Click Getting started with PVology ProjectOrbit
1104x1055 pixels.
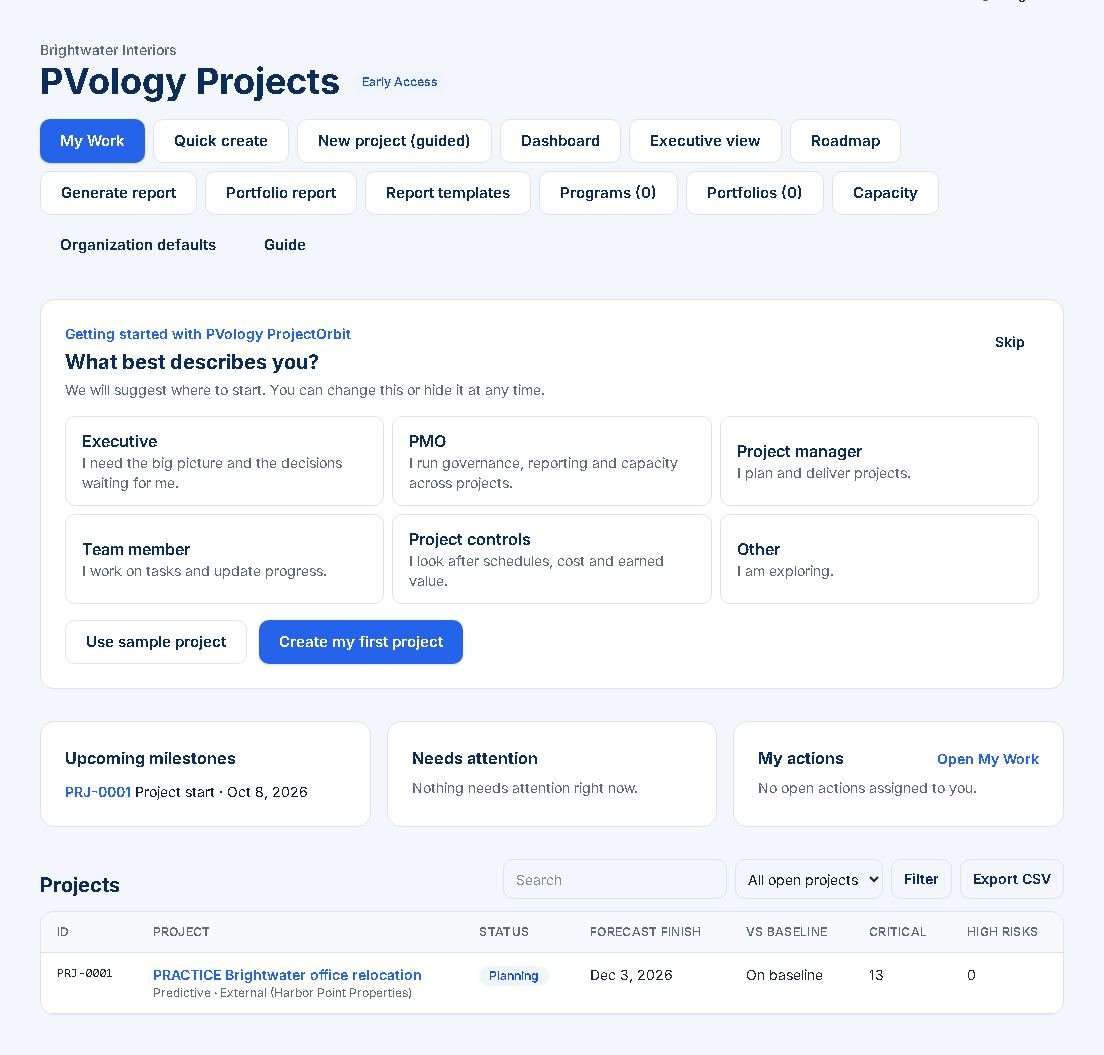pos(208,335)
